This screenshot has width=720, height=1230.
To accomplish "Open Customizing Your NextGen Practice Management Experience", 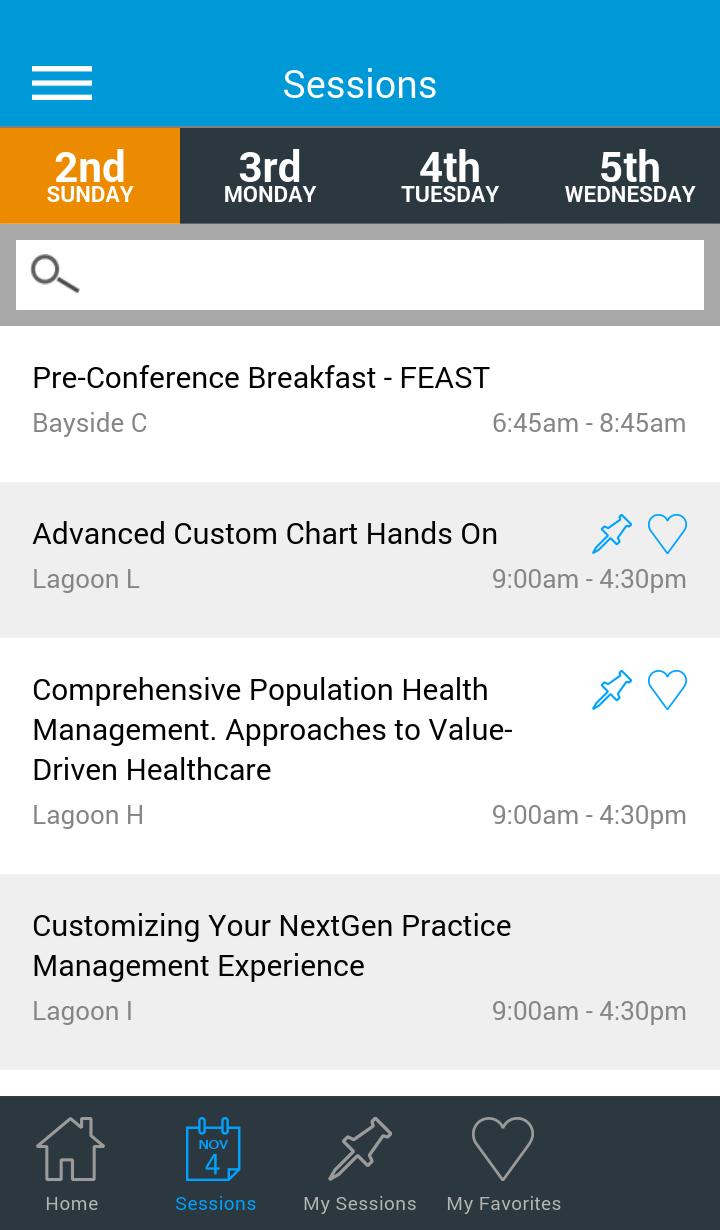I will coord(271,945).
